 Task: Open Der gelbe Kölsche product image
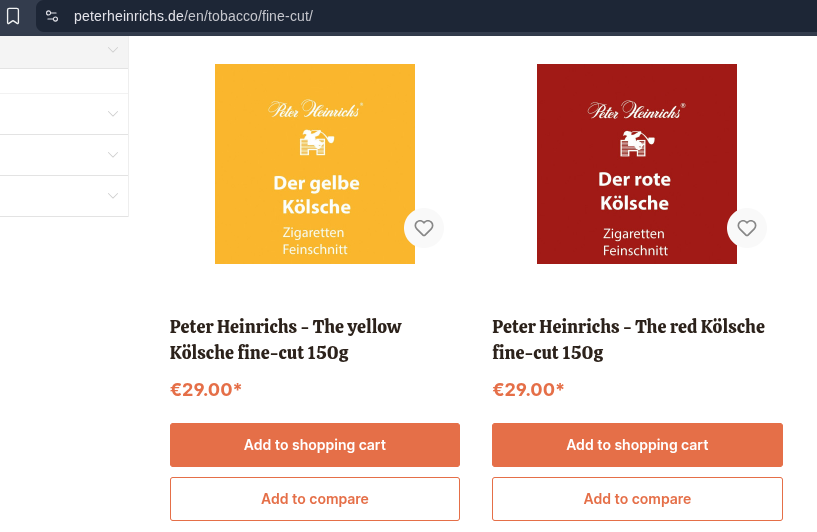click(315, 164)
